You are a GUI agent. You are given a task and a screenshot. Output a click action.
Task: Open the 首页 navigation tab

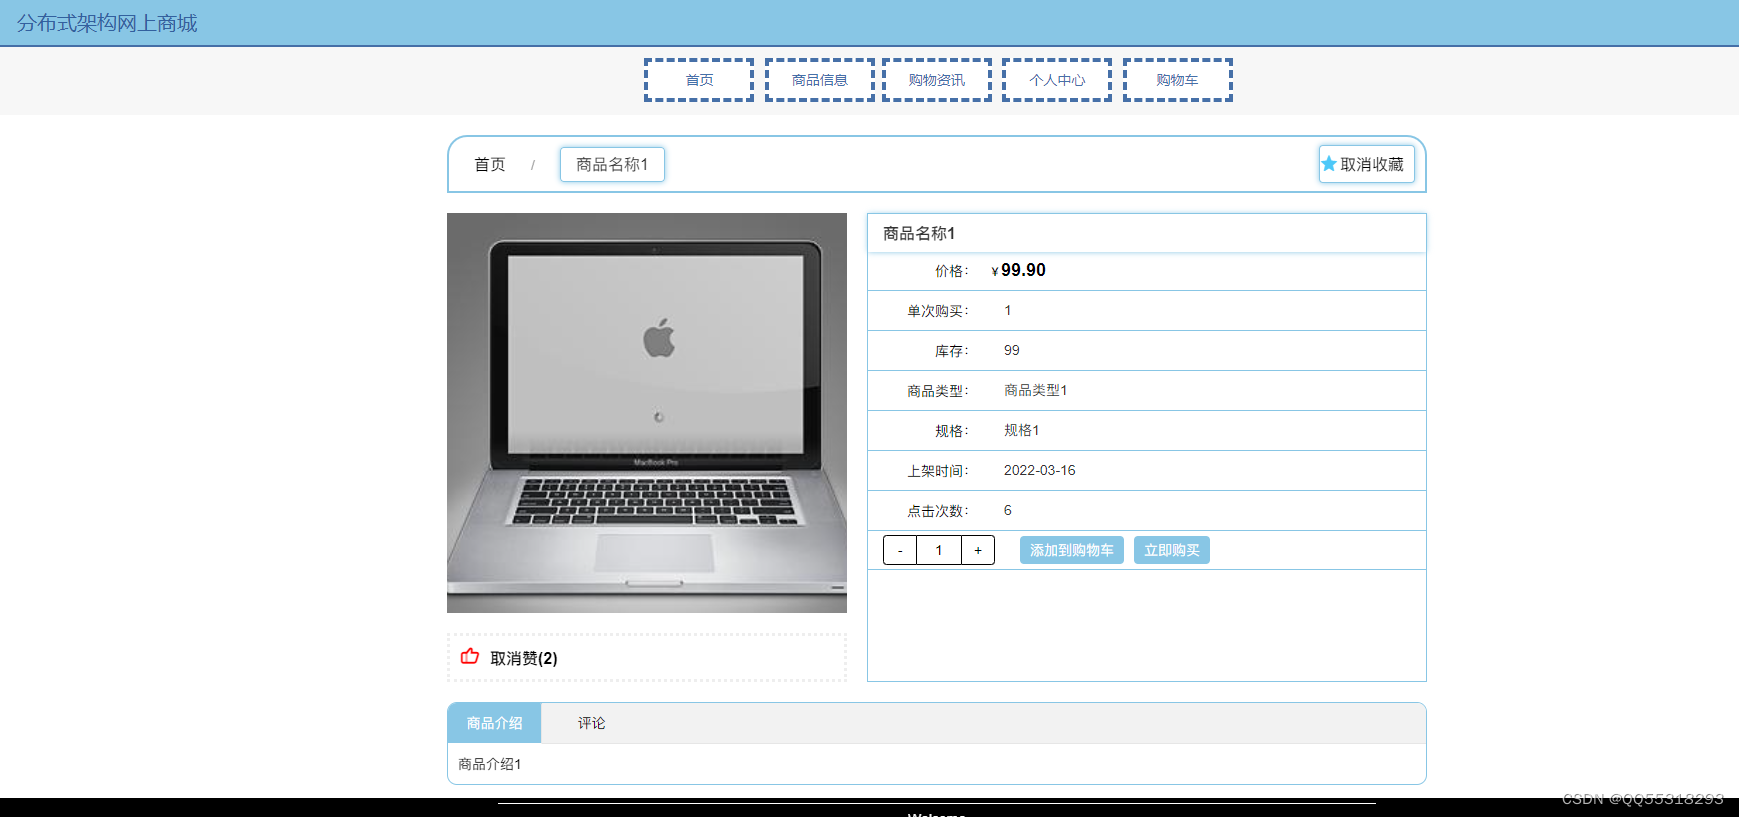699,80
